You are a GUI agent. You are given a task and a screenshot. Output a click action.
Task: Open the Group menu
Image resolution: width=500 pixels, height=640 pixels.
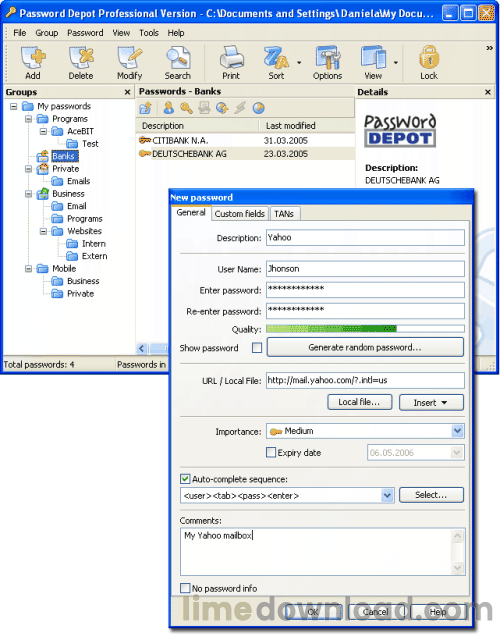(x=47, y=33)
